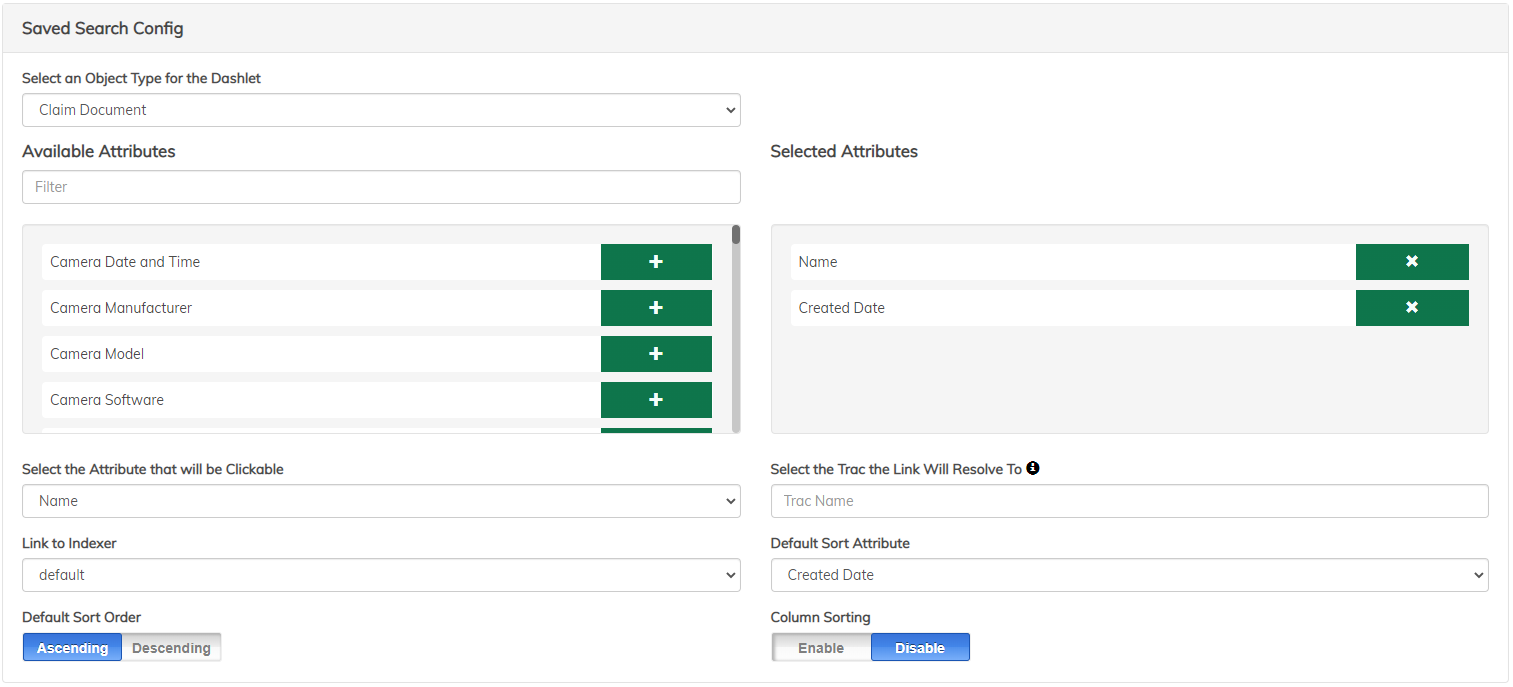The height and width of the screenshot is (687, 1513).
Task: Disable column sorting
Action: (x=919, y=648)
